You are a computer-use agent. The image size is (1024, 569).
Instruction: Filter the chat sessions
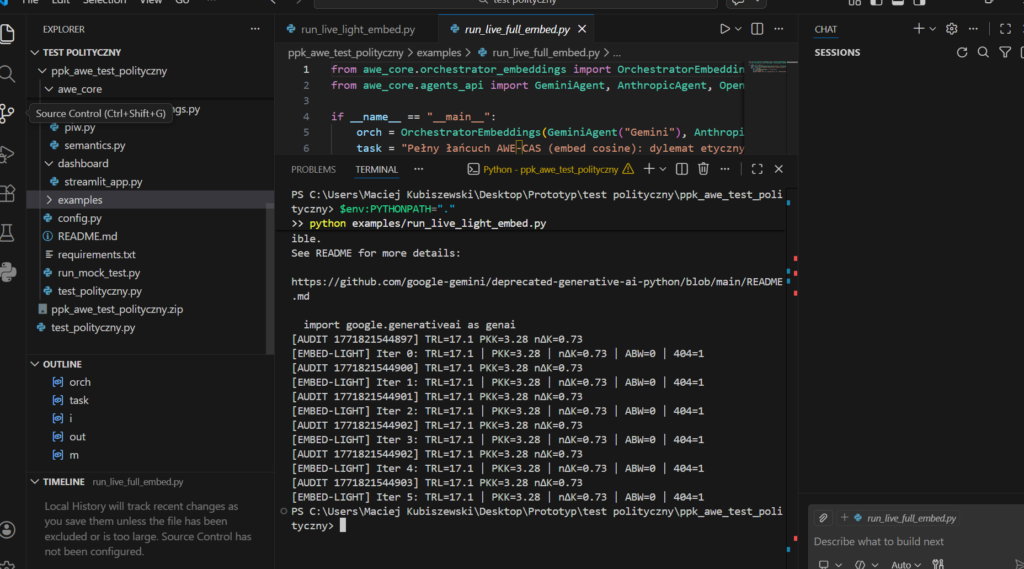pyautogui.click(x=1005, y=52)
